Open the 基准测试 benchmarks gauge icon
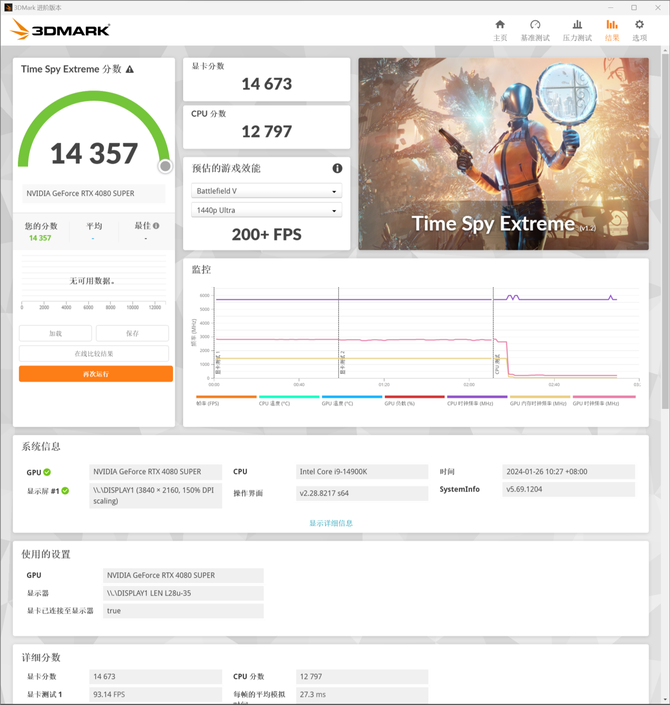The image size is (670, 705). tap(535, 24)
